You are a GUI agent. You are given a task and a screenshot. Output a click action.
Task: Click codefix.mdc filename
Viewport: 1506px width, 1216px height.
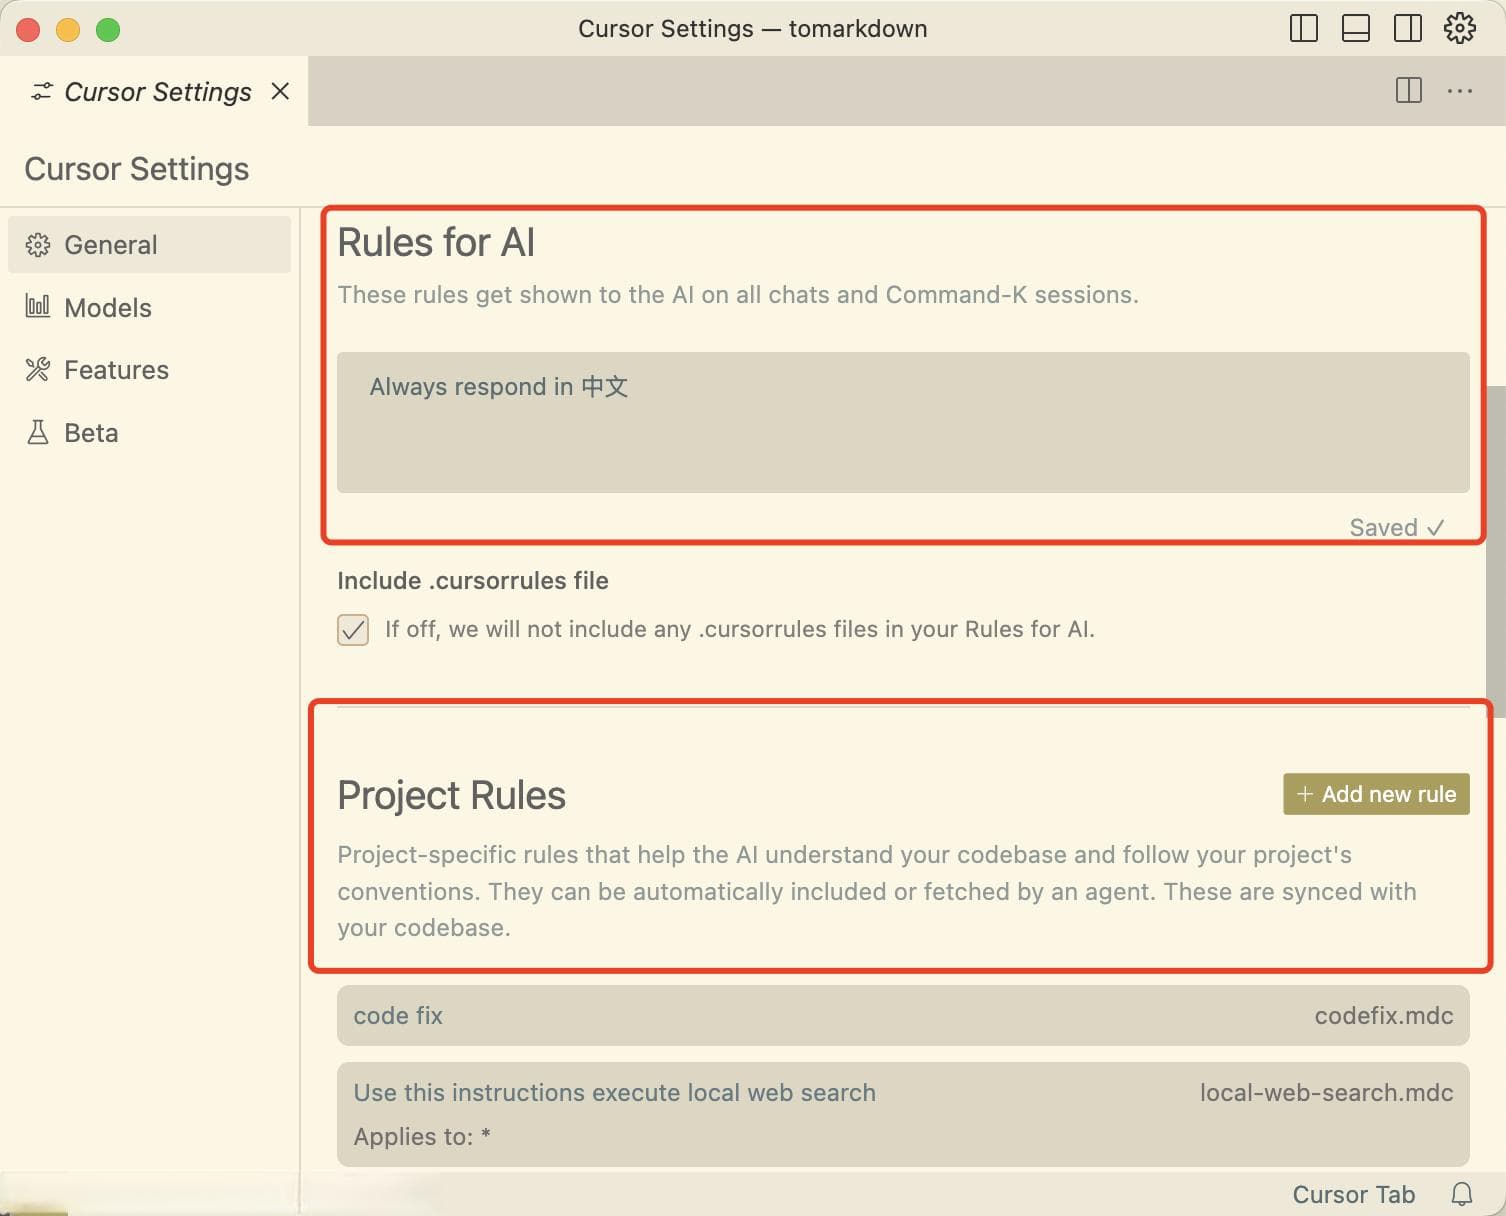[x=1384, y=1016]
